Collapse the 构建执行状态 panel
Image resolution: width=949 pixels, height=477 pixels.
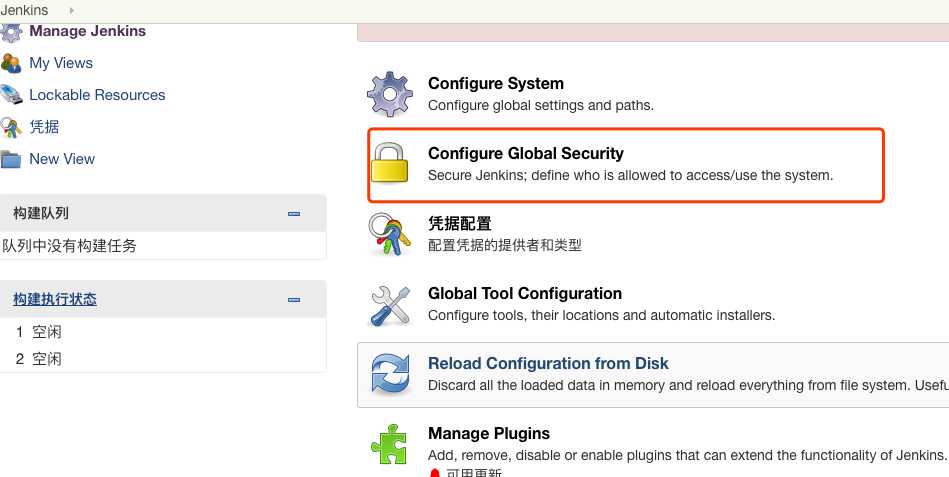[x=294, y=300]
